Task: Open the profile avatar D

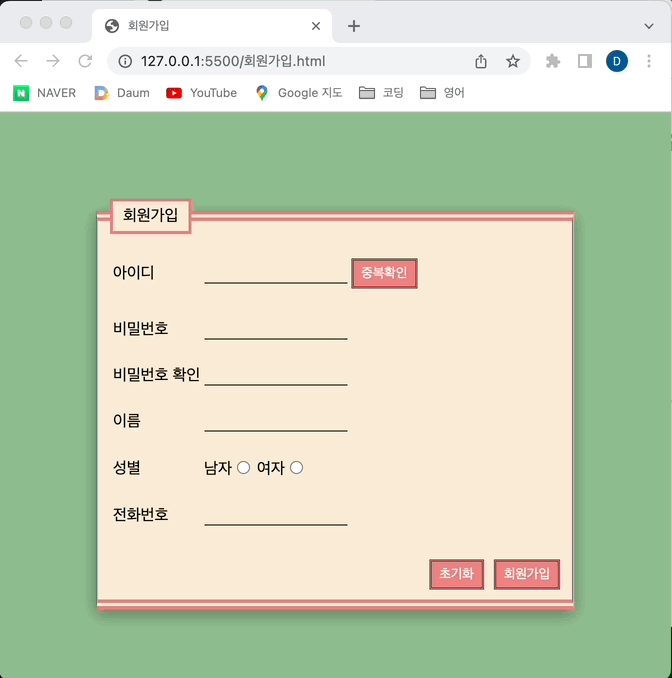Action: pos(617,61)
